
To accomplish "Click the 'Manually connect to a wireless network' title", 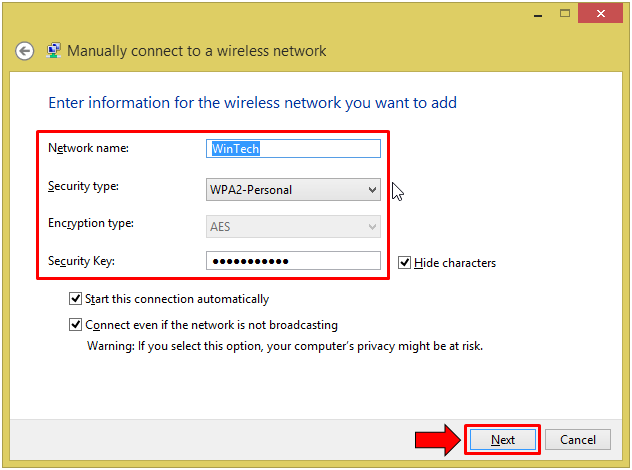I will point(197,51).
